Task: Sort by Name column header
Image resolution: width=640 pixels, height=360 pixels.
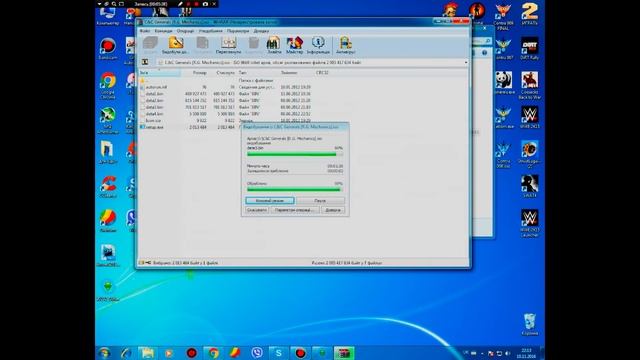Action: click(159, 73)
